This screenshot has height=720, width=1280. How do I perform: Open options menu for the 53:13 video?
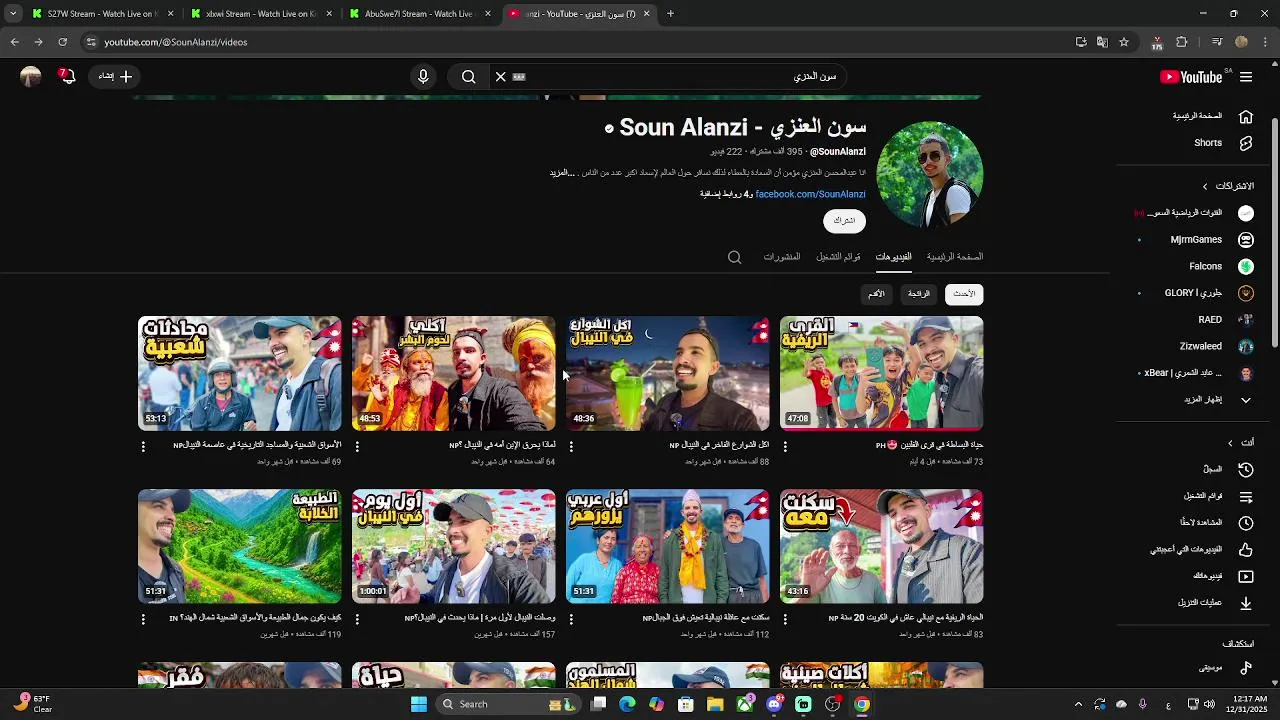click(x=143, y=447)
